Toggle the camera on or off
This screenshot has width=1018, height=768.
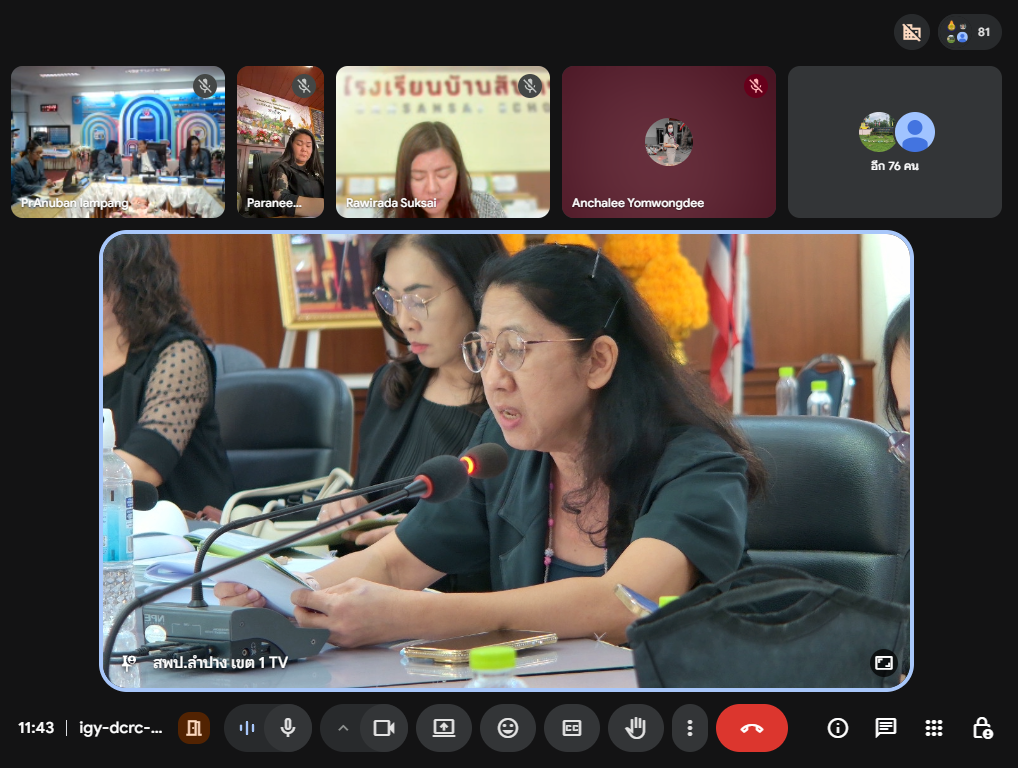click(384, 728)
